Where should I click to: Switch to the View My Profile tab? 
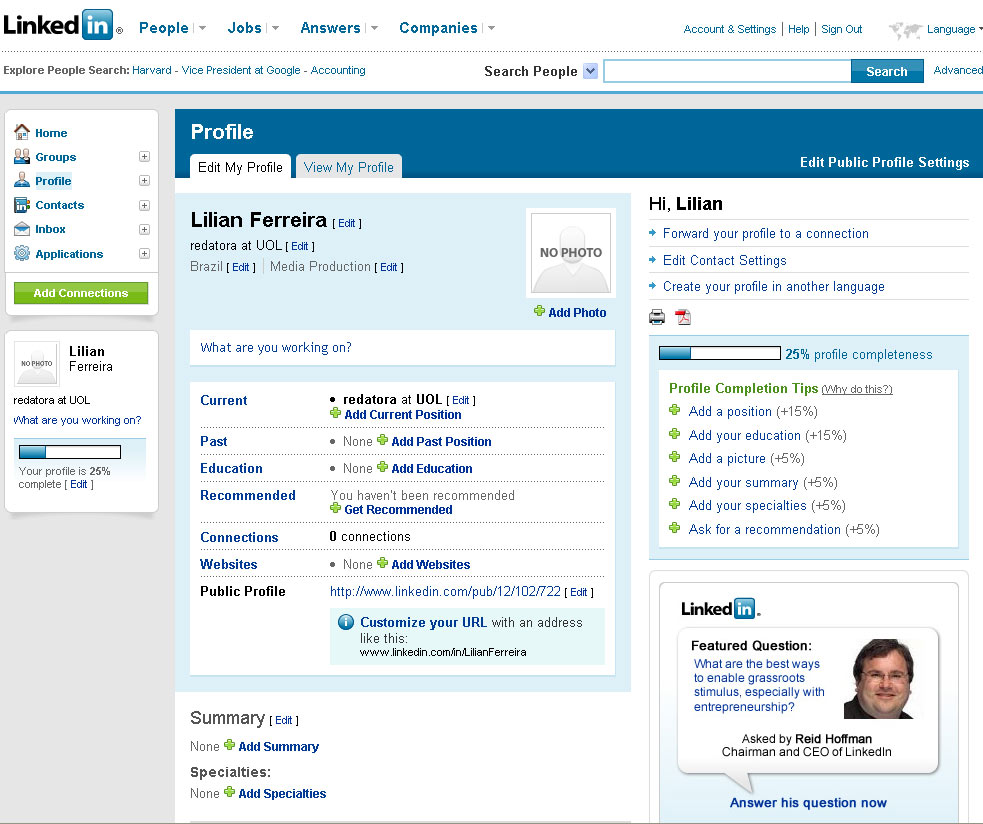pos(349,167)
